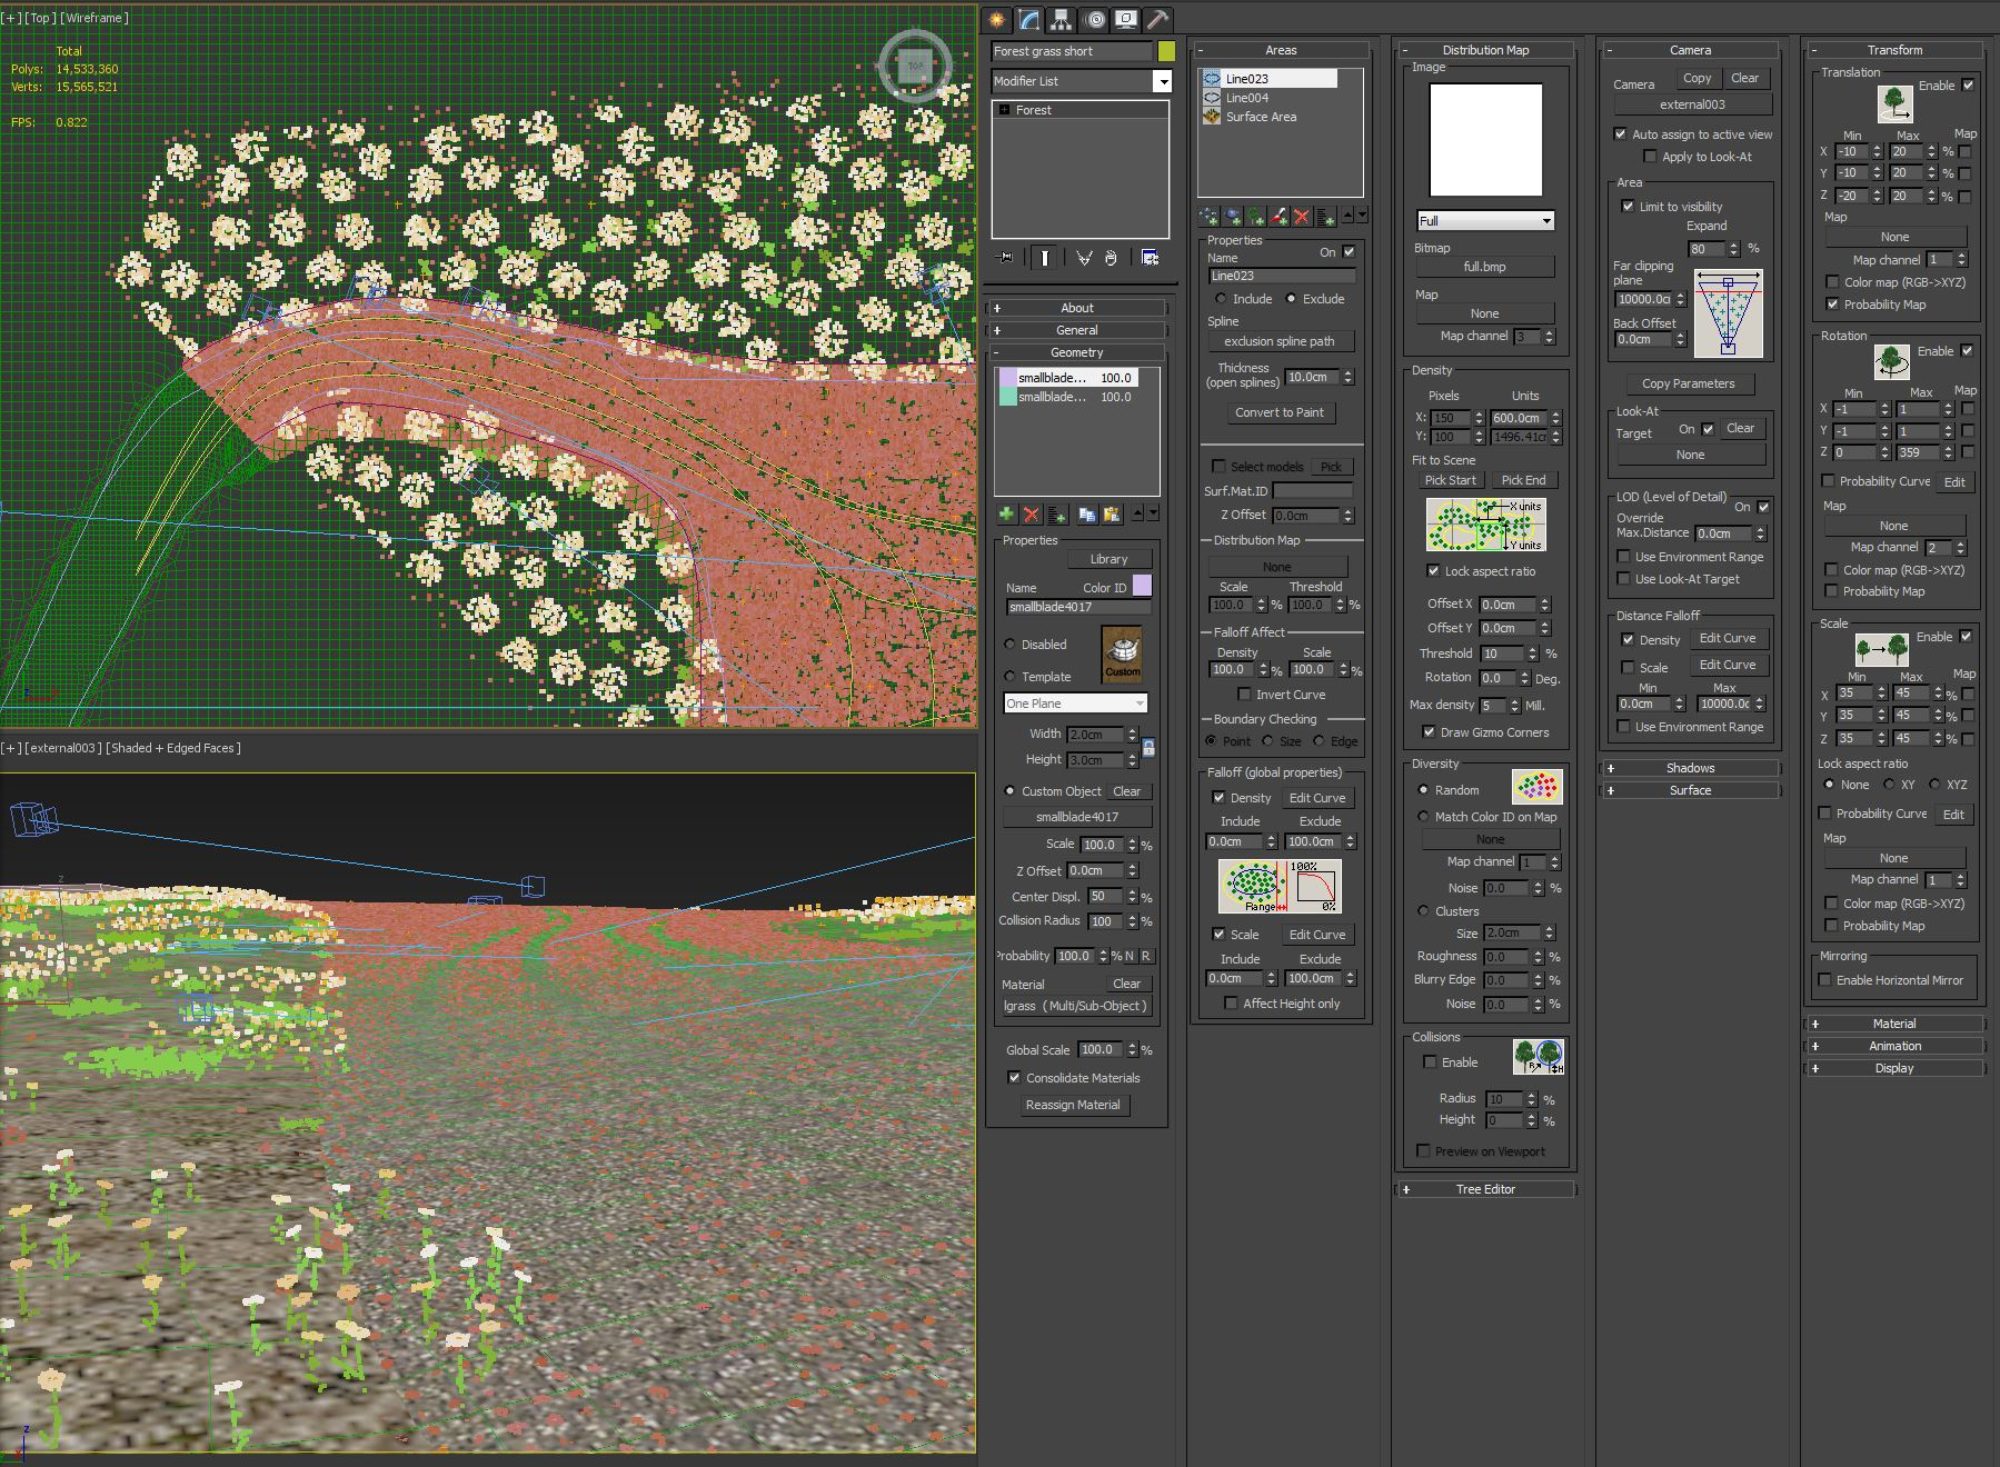Expand the General rollout
Viewport: 2000px width, 1467px height.
coord(1076,330)
